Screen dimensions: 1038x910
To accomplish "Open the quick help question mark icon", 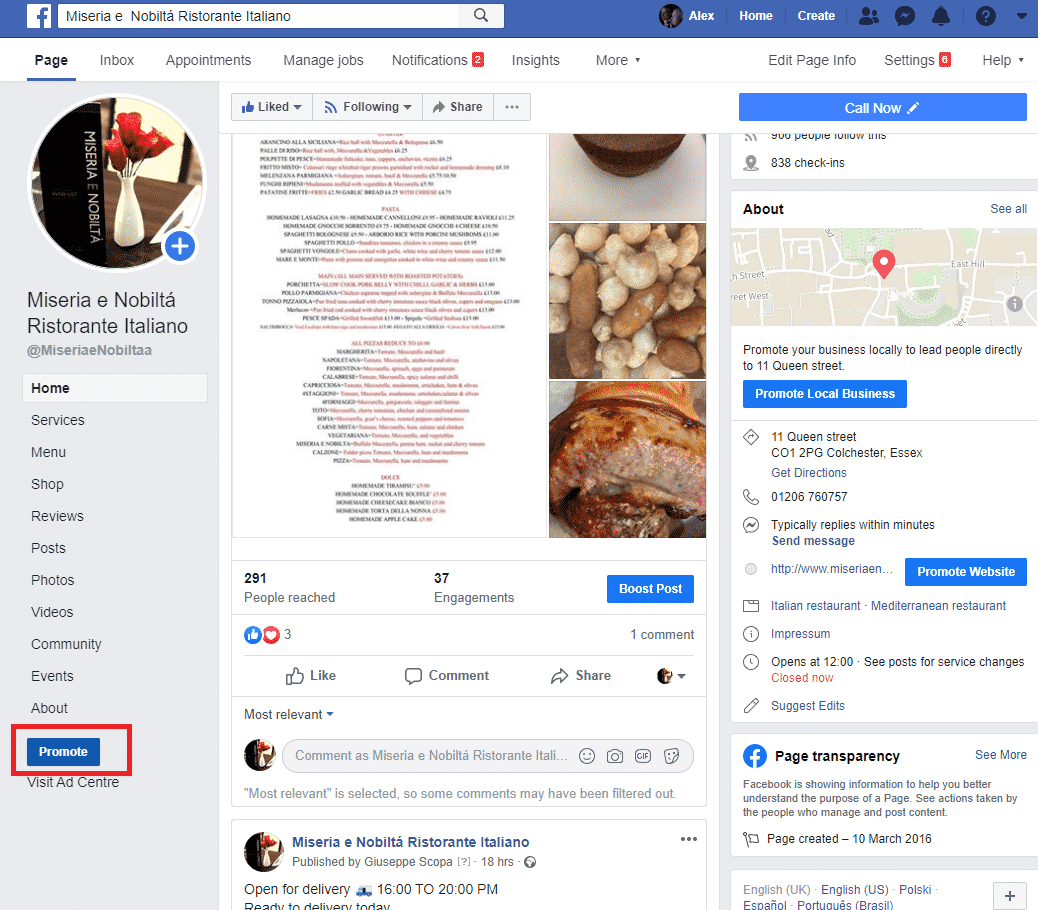I will tap(985, 16).
